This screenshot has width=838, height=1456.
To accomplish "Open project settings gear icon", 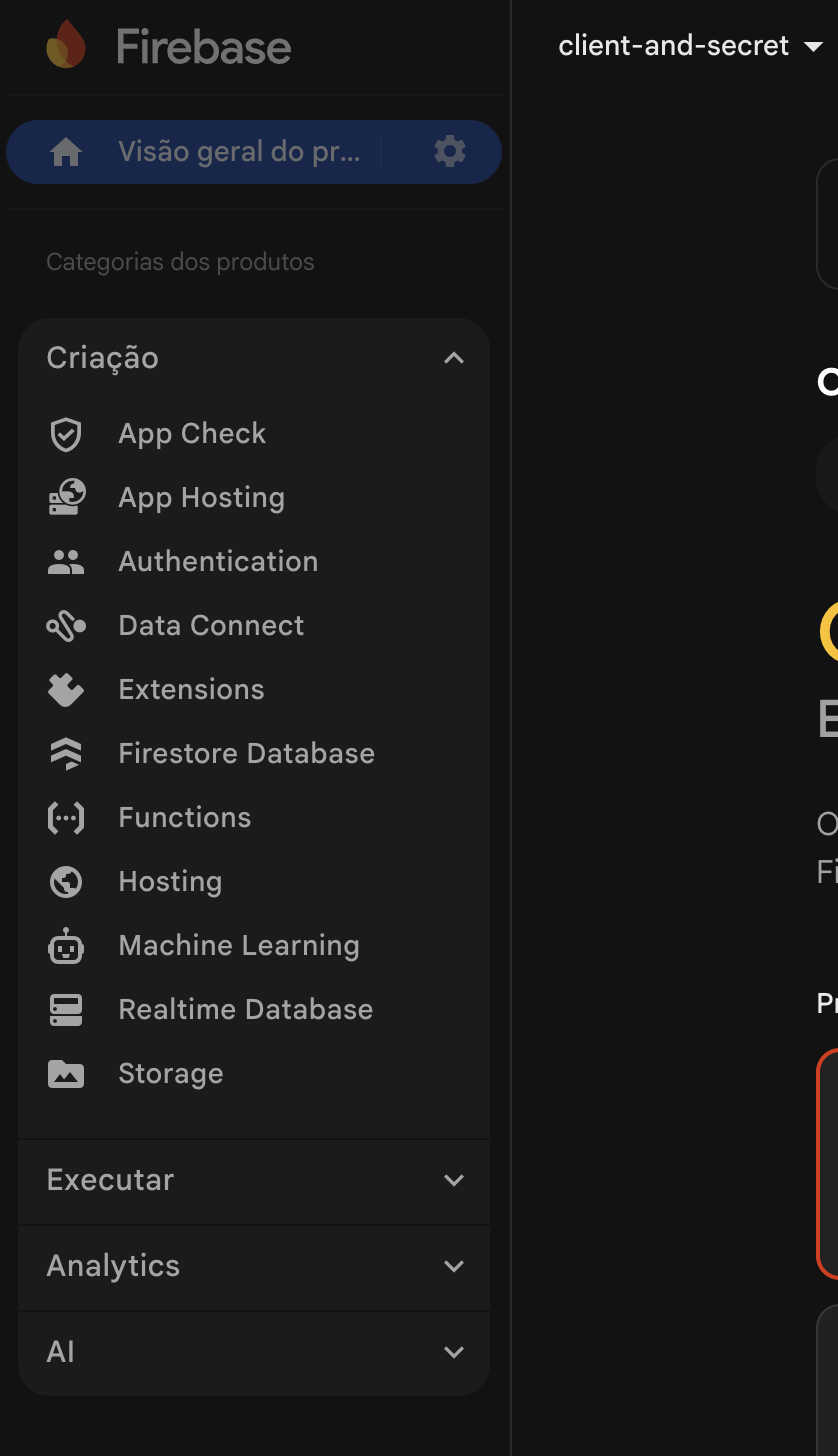I will click(450, 152).
